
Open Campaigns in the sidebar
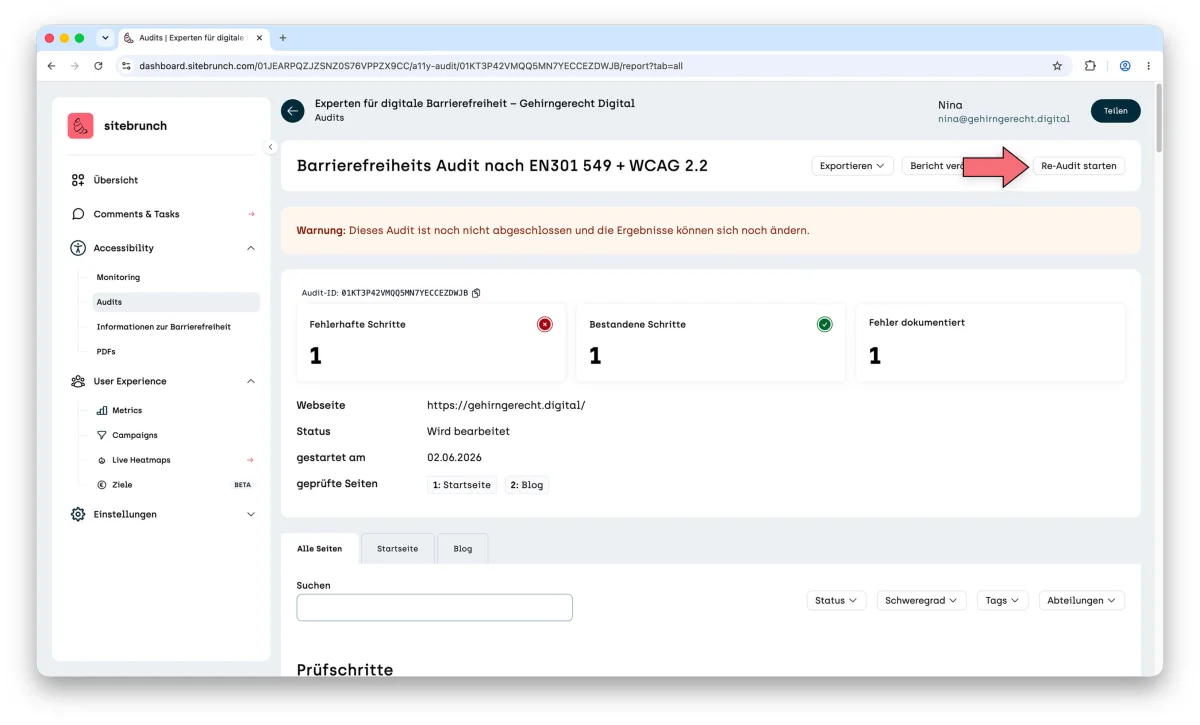pos(135,435)
